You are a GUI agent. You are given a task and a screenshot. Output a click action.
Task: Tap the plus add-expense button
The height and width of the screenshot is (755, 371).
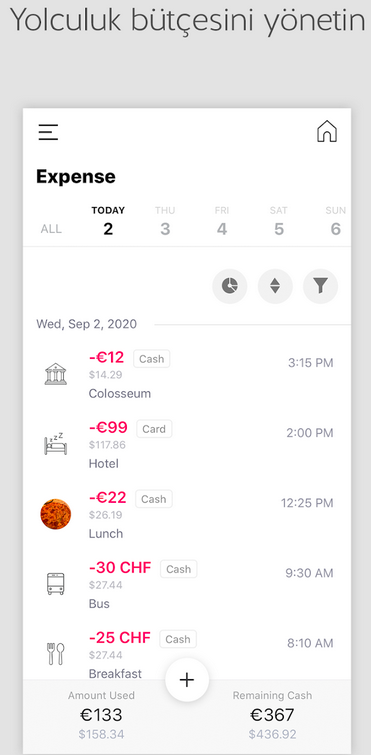click(x=187, y=679)
